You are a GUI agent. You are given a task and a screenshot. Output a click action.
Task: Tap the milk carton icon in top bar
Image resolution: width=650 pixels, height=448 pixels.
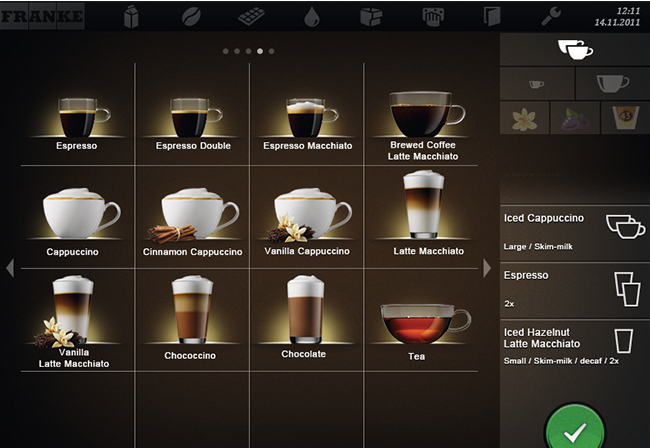tap(131, 16)
